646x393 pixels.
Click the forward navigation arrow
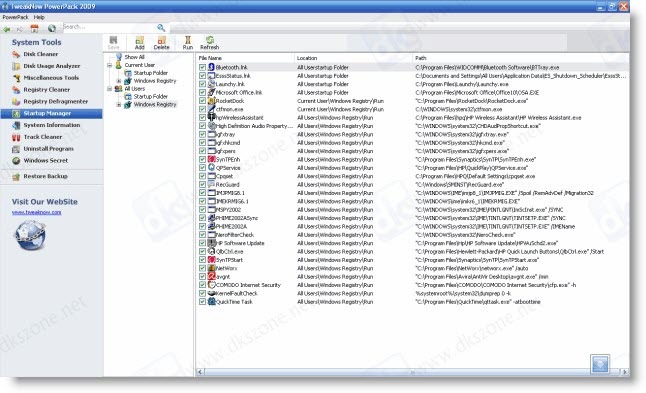[19, 29]
